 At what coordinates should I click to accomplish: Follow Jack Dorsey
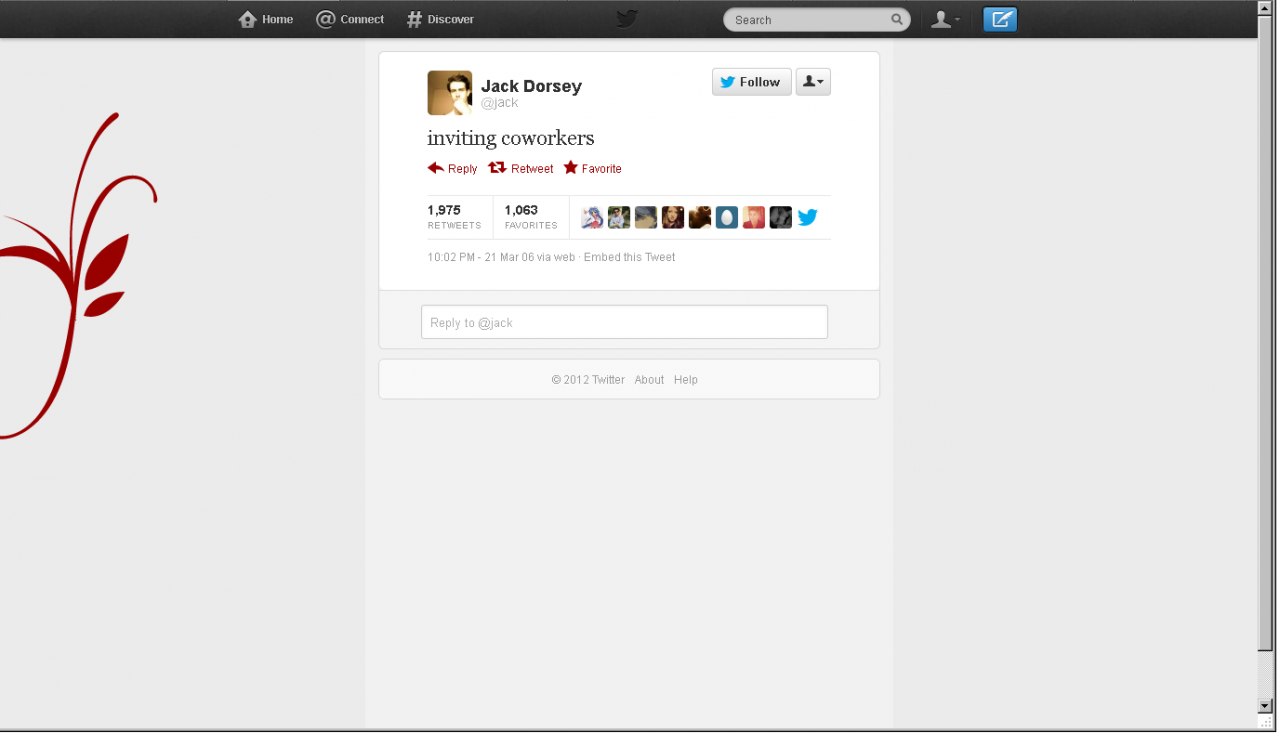click(x=752, y=82)
